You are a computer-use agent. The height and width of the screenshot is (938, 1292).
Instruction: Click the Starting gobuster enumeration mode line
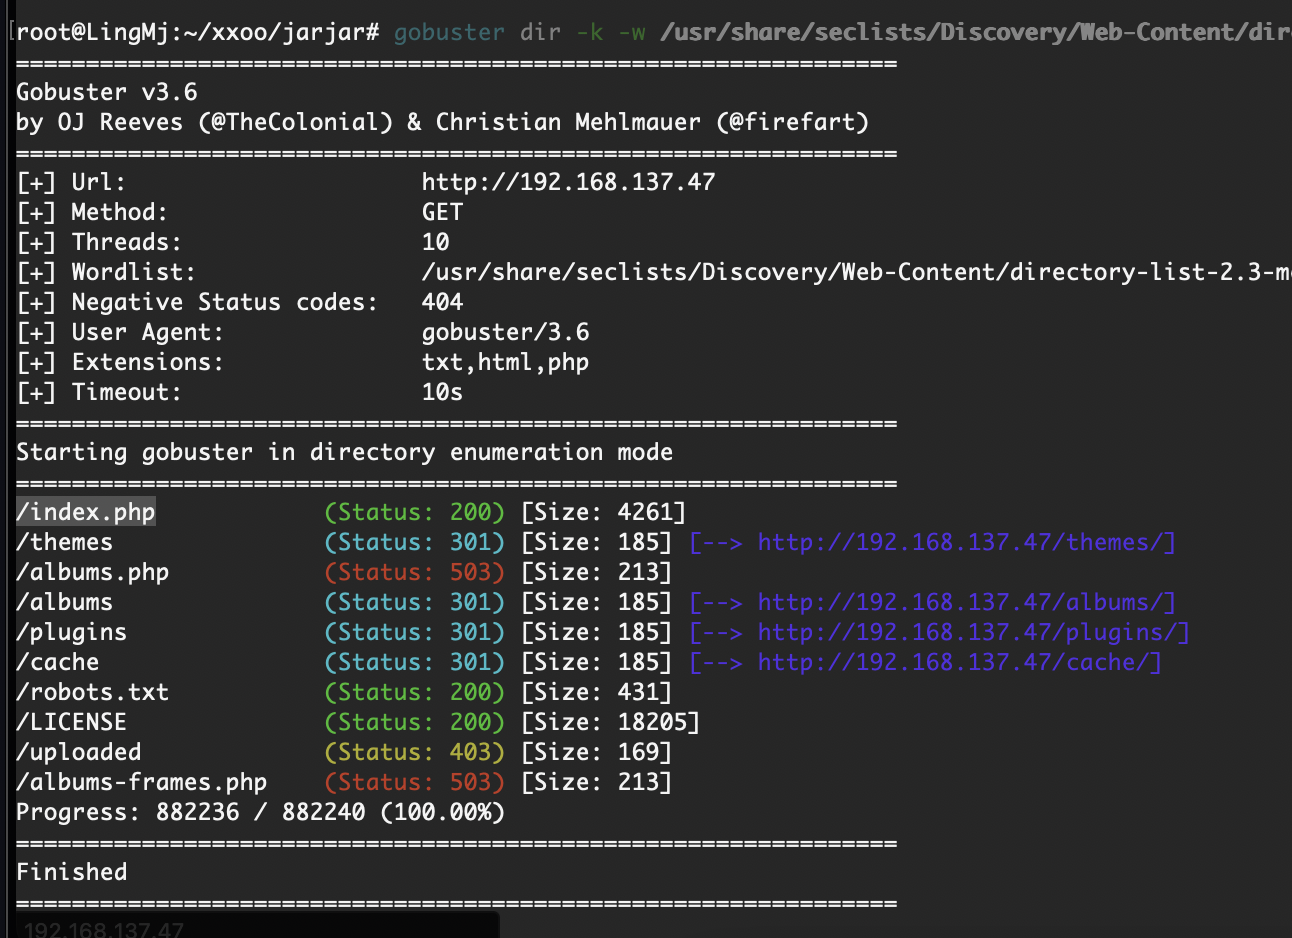pyautogui.click(x=345, y=452)
